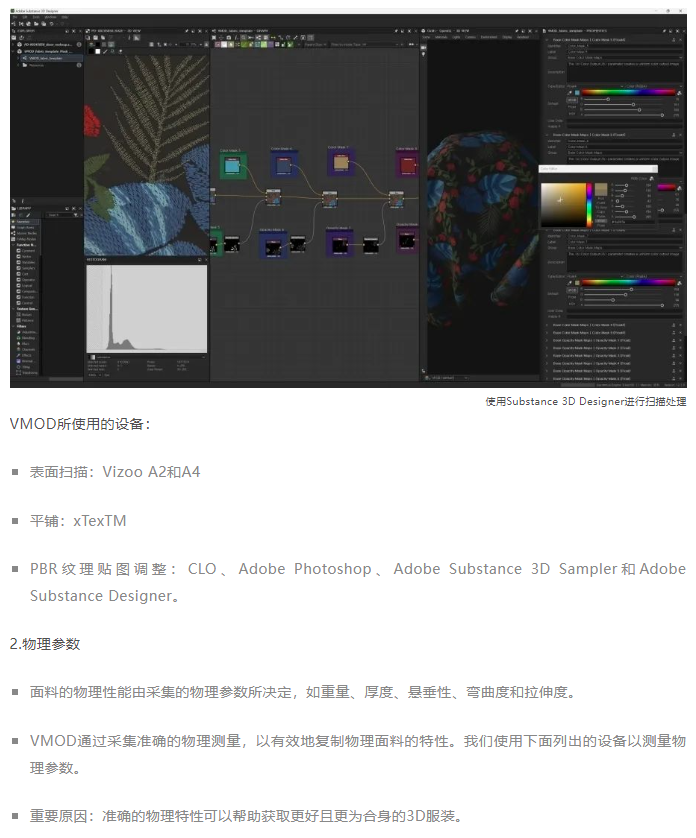
Task: Click the heading 'VMOD所使用的设备'
Action: point(77,424)
